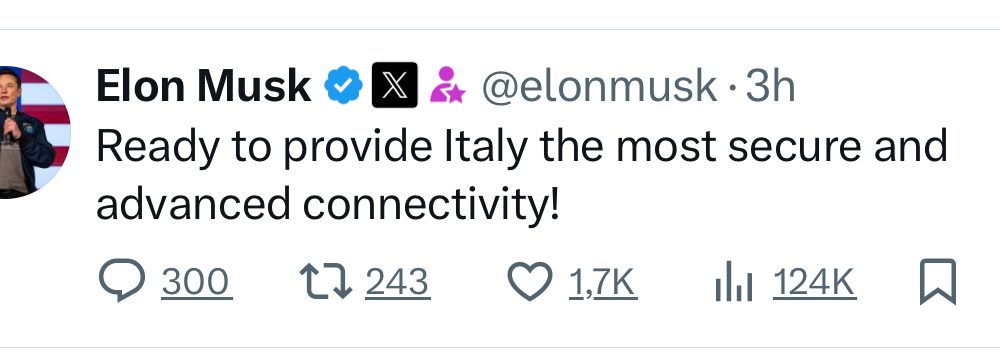Screen dimensions: 1000x363
Task: Click the reply speech bubble icon
Action: [x=122, y=279]
